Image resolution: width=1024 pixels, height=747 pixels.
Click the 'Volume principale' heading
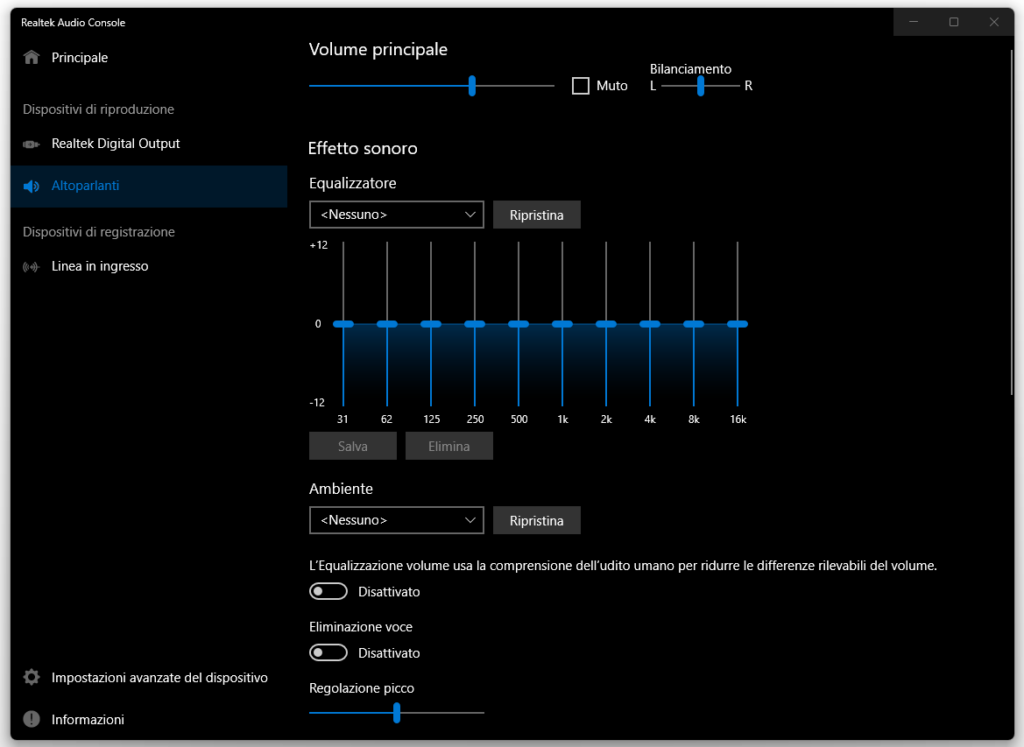(x=378, y=49)
